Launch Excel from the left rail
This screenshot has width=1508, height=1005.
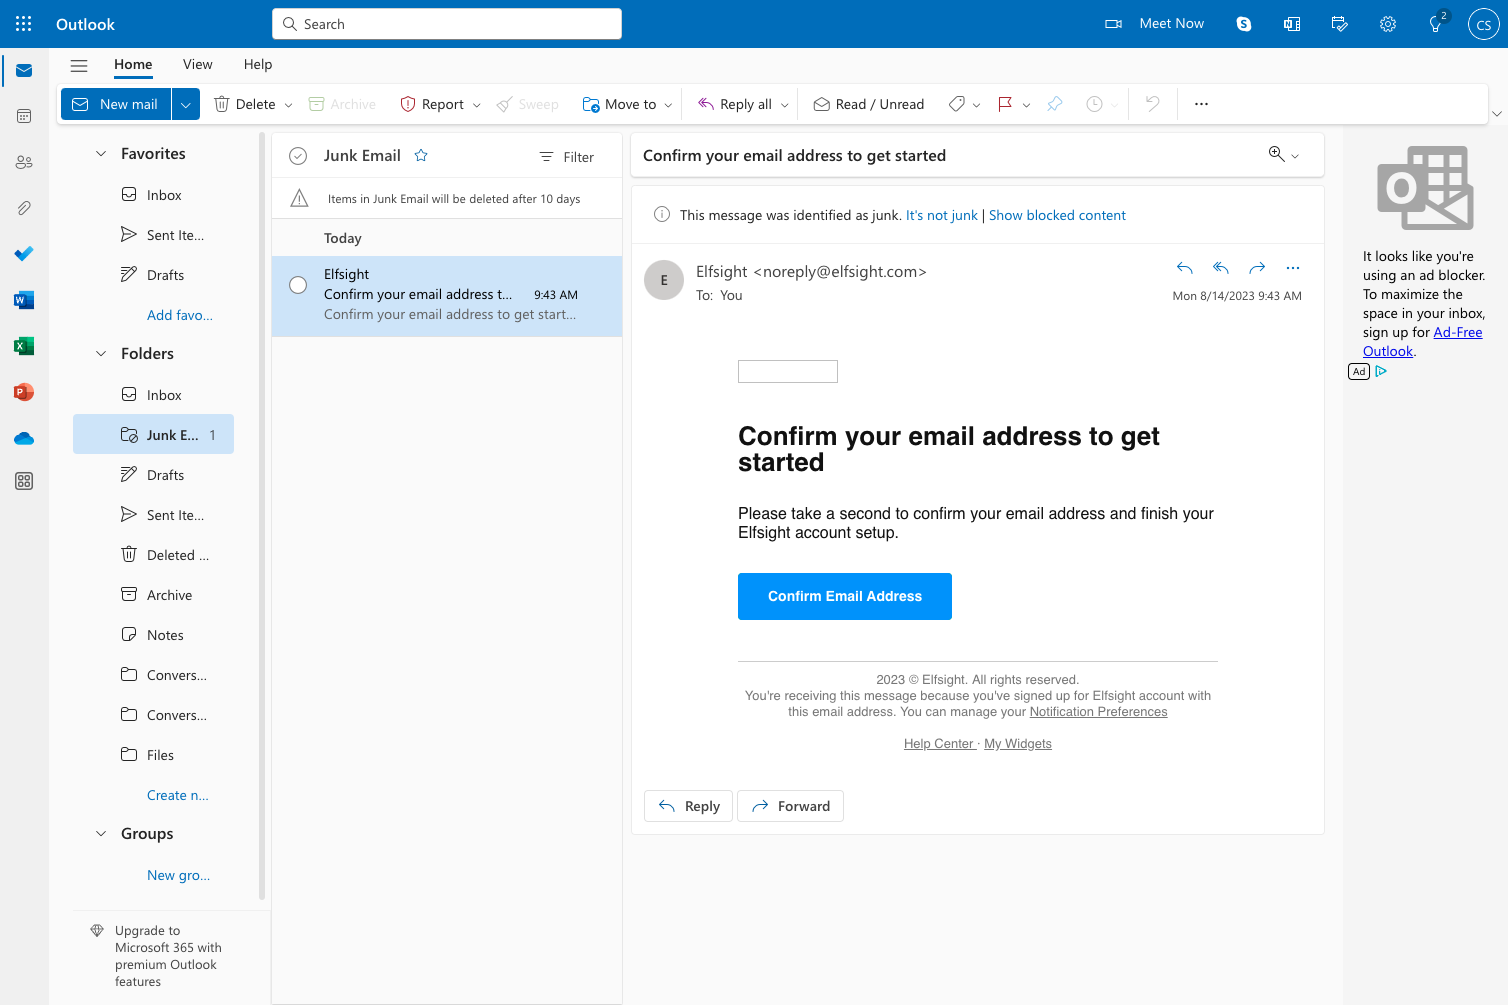[x=24, y=346]
